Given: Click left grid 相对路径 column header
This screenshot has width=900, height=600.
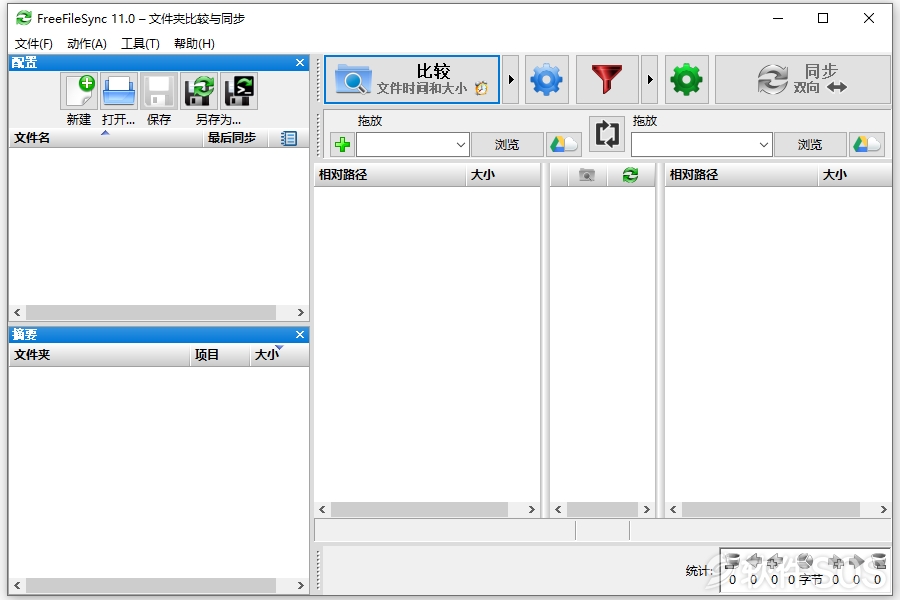Looking at the screenshot, I should pyautogui.click(x=390, y=175).
